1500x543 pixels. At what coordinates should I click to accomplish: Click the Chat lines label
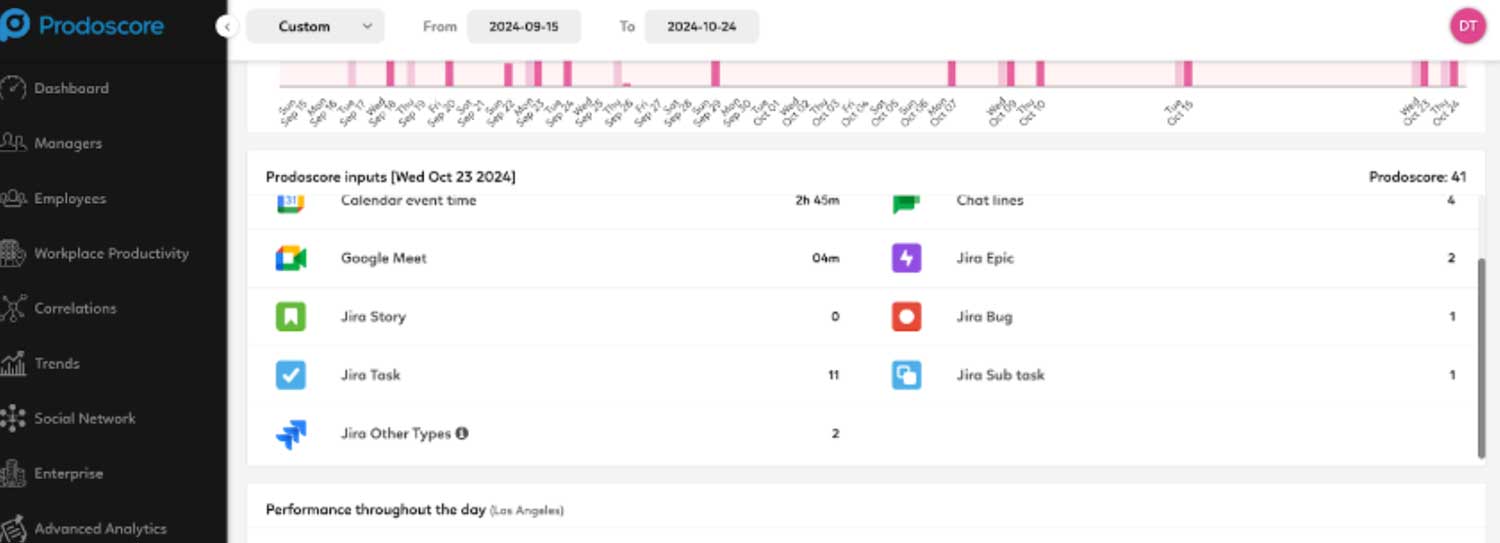pyautogui.click(x=990, y=200)
